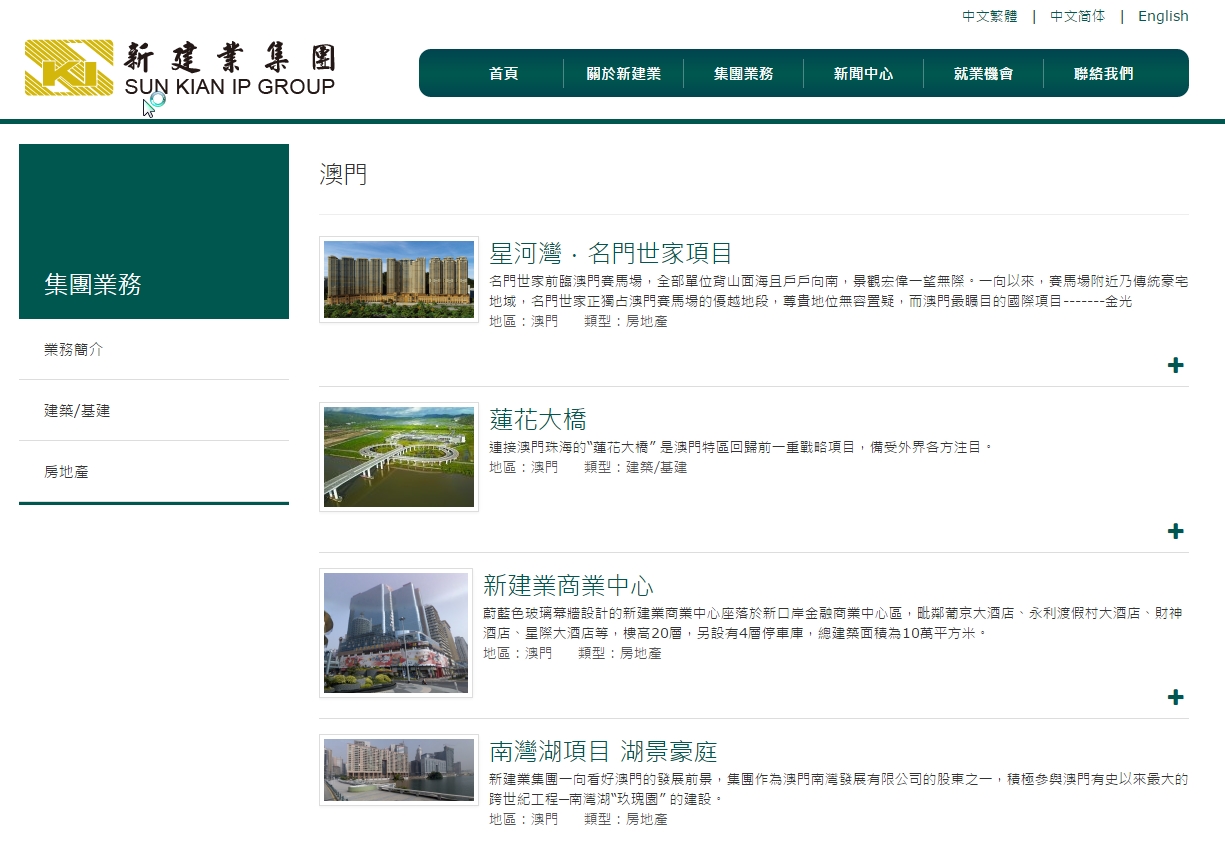The image size is (1225, 851).
Task: Open the 蓮花大橋 bridge thumbnail
Action: click(x=399, y=457)
